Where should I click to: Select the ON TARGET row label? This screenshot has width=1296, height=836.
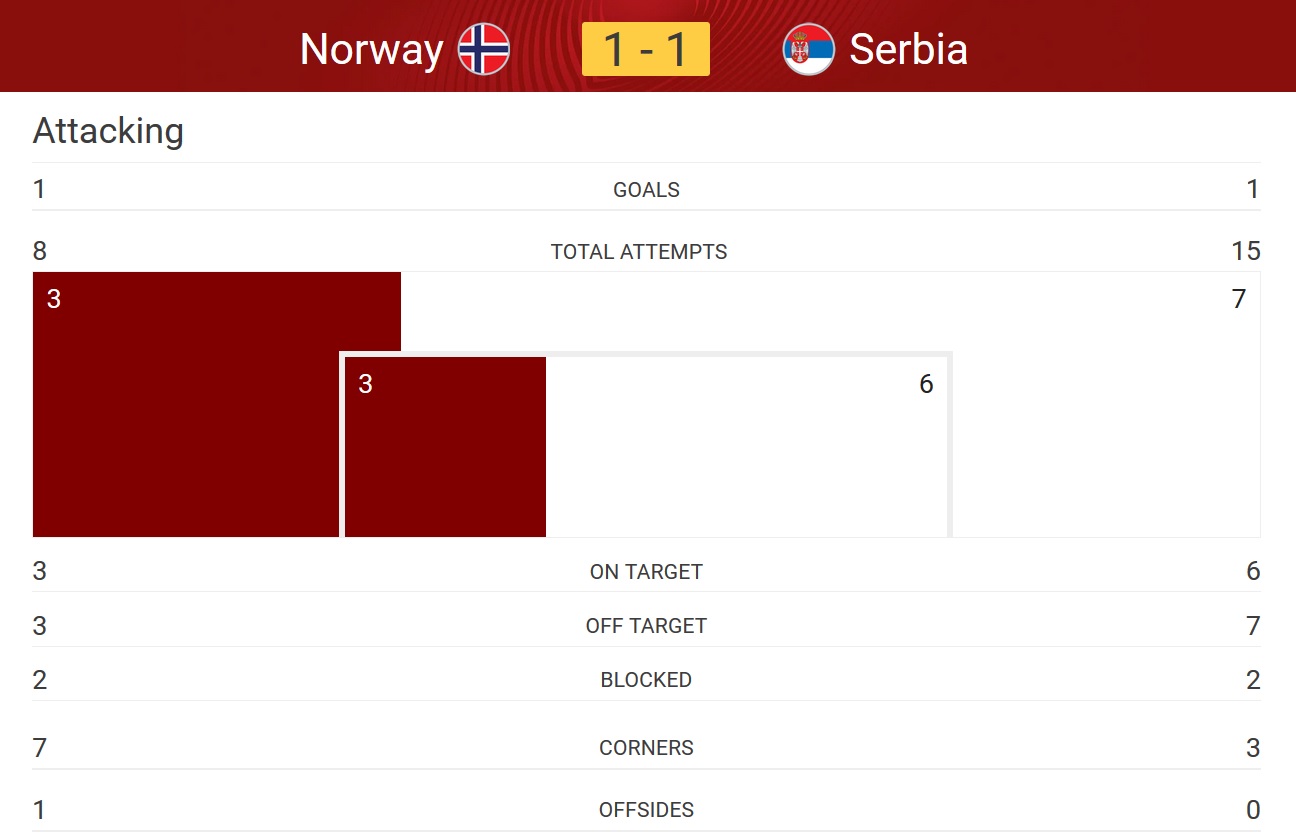646,572
